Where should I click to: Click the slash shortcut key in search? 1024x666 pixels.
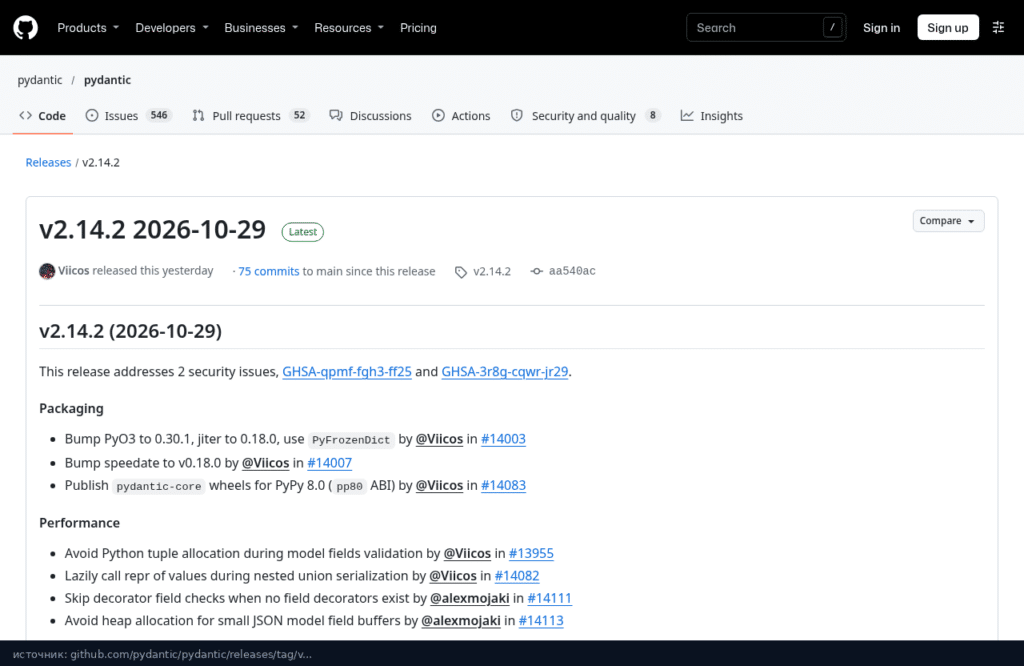(832, 27)
